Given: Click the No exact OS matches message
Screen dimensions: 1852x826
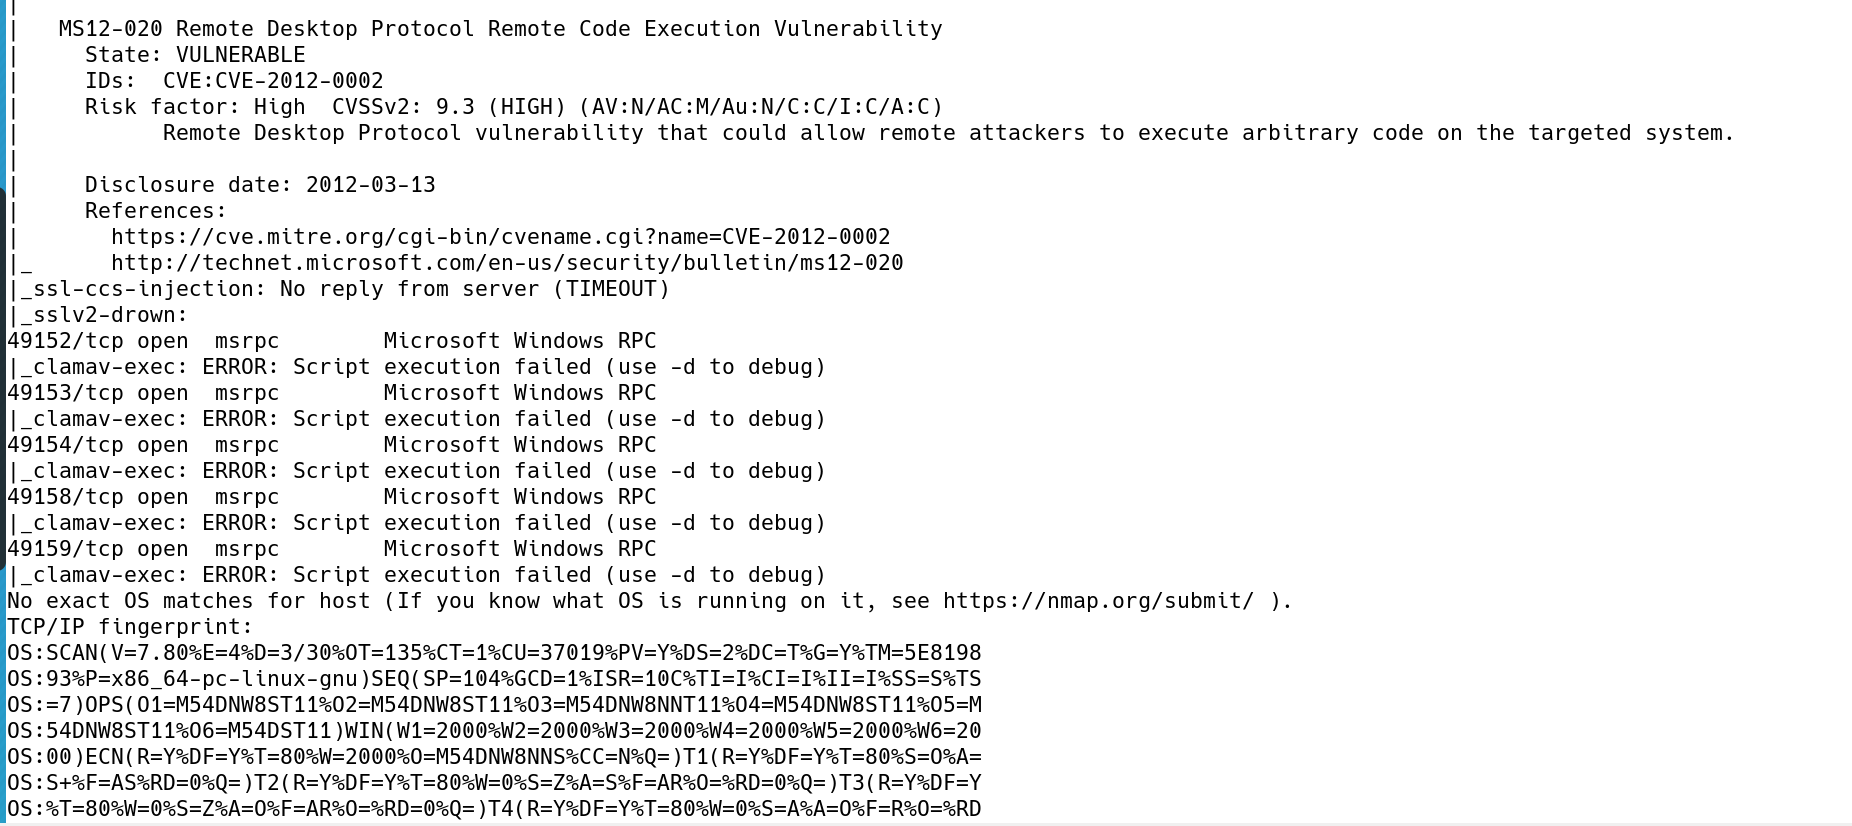Looking at the screenshot, I should [x=650, y=601].
